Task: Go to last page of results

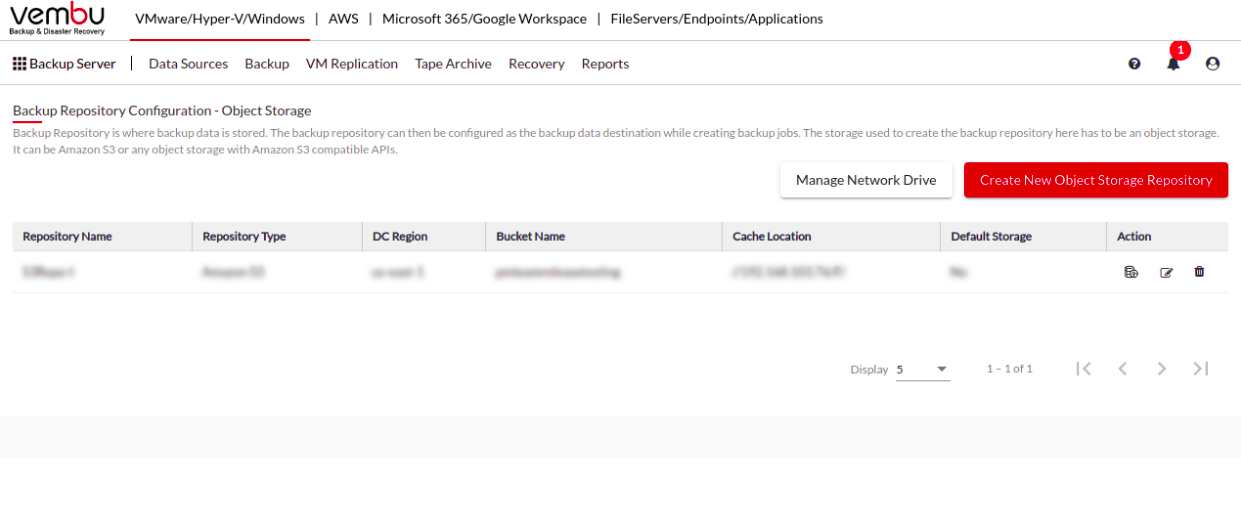Action: (x=1201, y=369)
